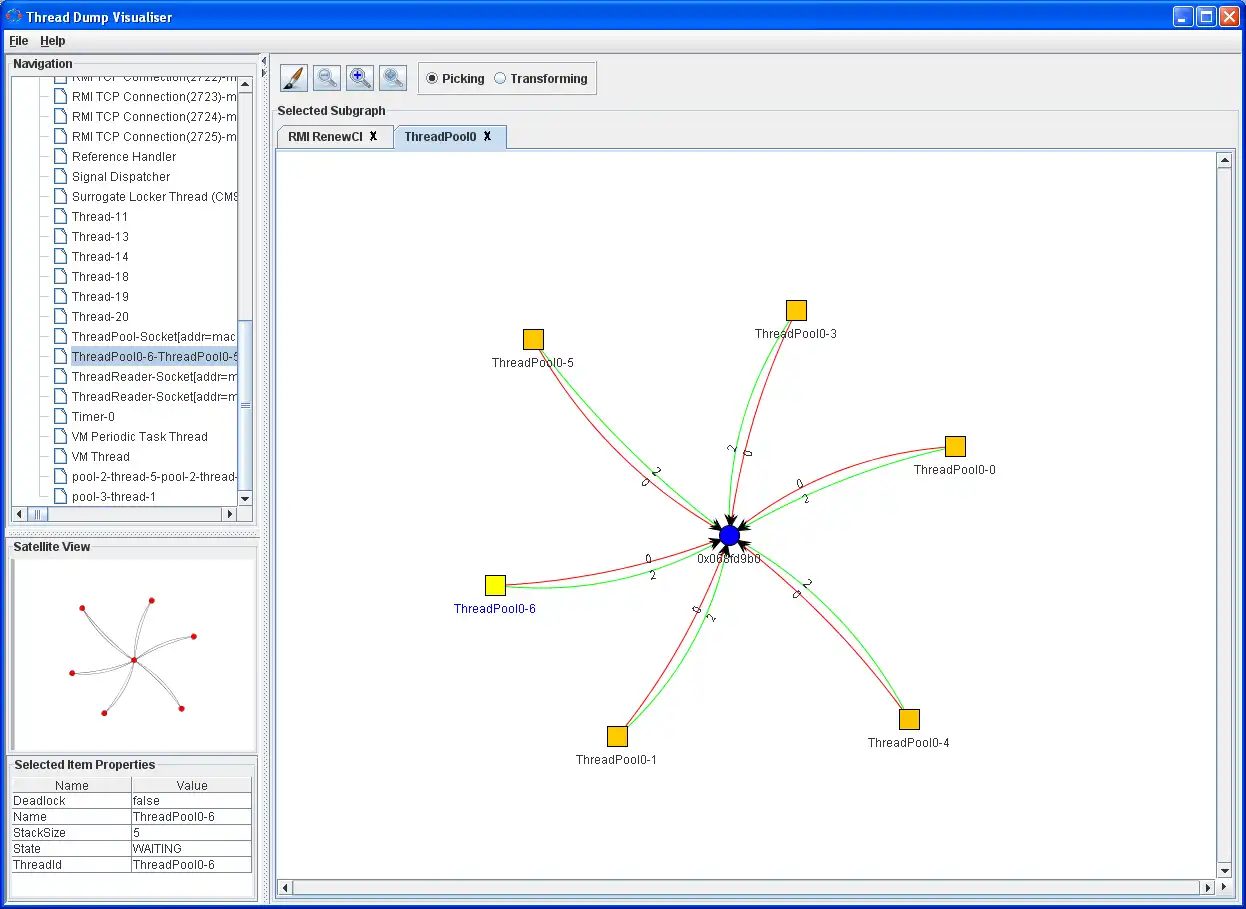This screenshot has width=1246, height=909.
Task: Click the Name column header in properties
Action: point(72,785)
